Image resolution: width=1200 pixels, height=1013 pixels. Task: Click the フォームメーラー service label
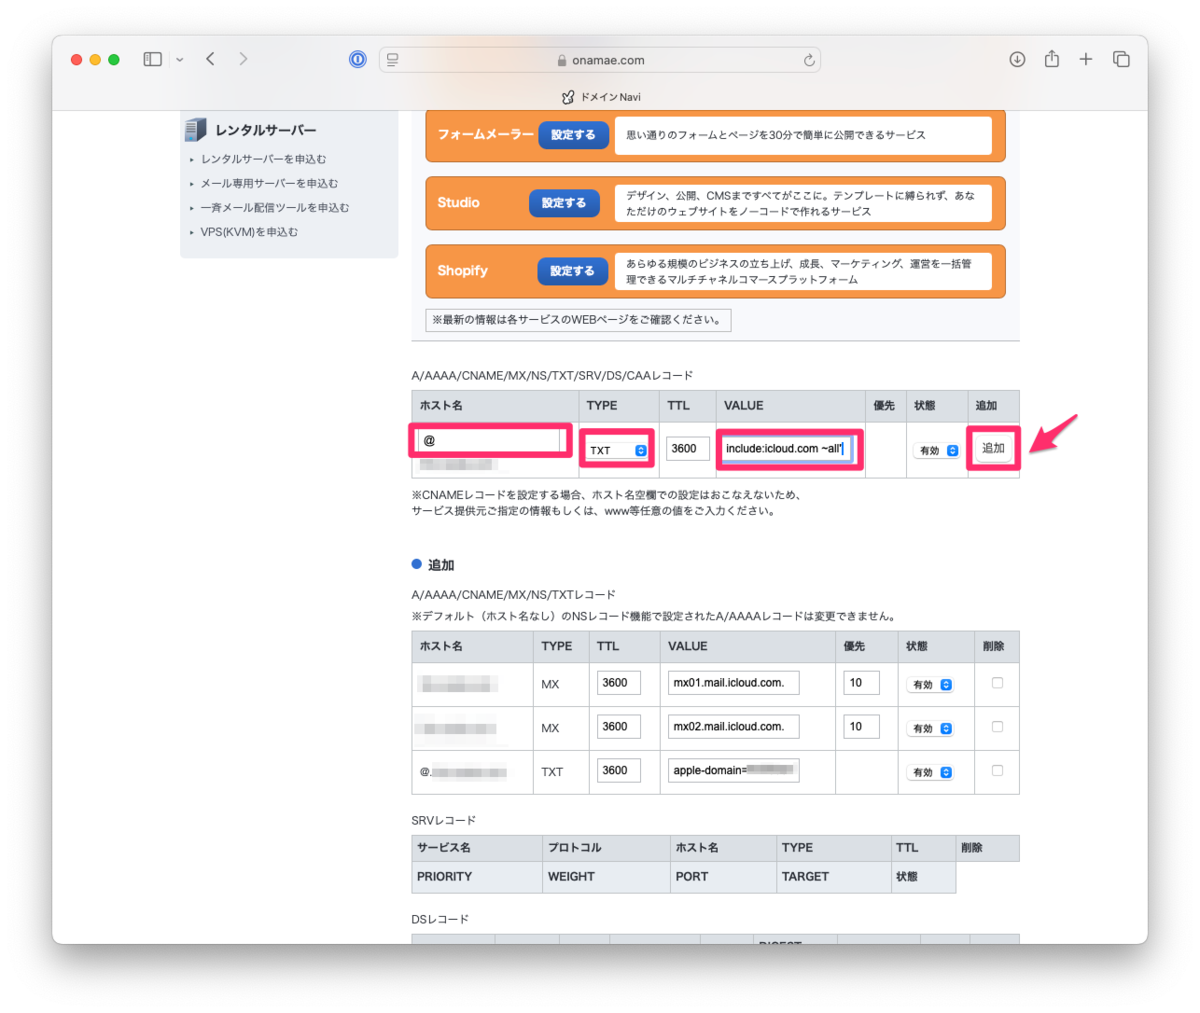[x=485, y=134]
